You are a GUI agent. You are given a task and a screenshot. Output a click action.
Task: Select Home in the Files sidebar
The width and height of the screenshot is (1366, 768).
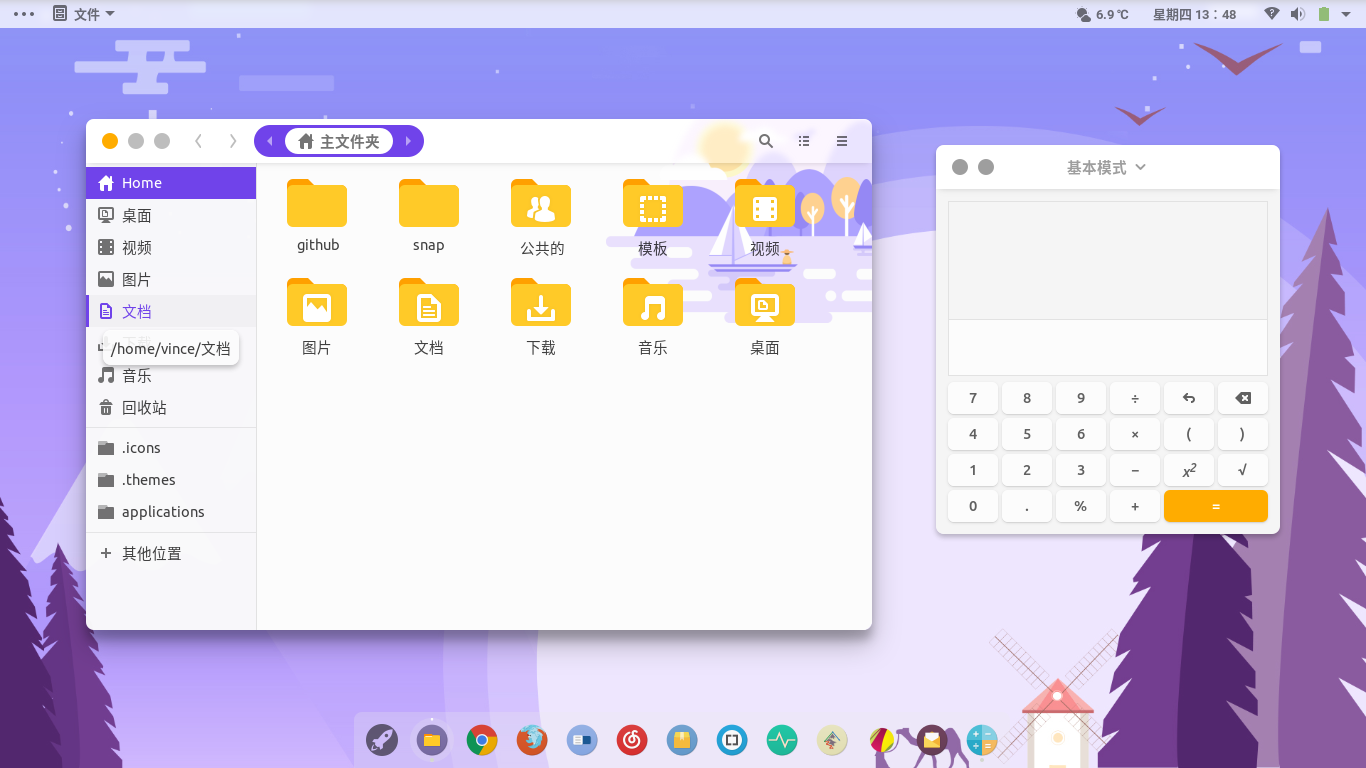tap(171, 183)
